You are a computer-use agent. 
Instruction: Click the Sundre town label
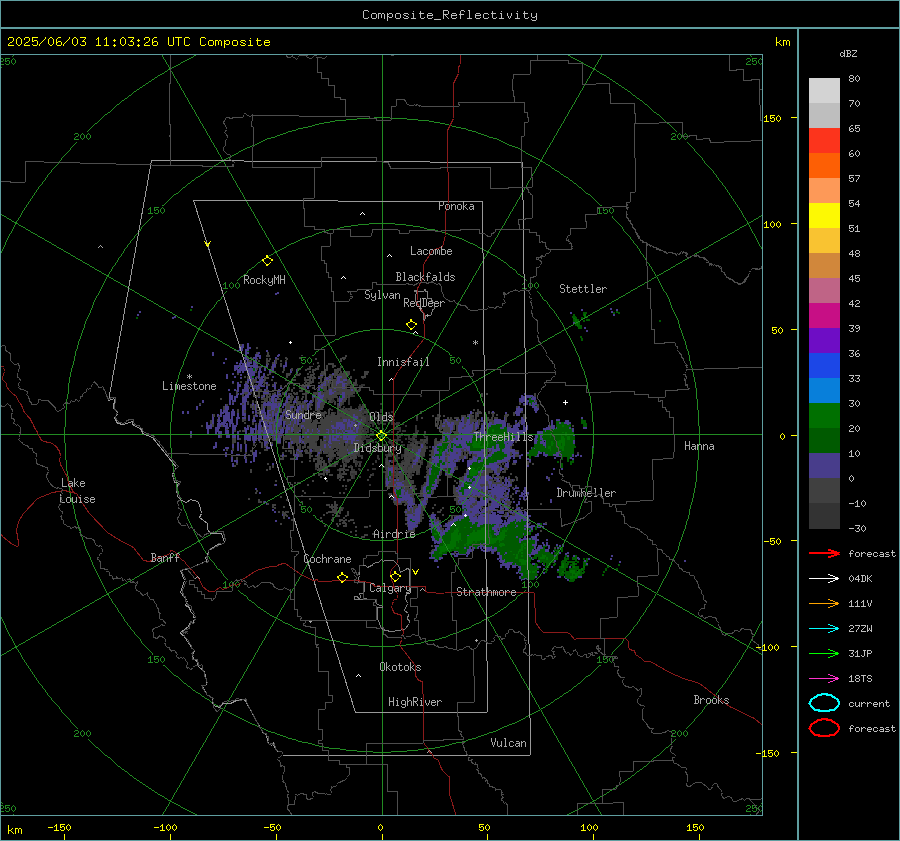[x=303, y=414]
